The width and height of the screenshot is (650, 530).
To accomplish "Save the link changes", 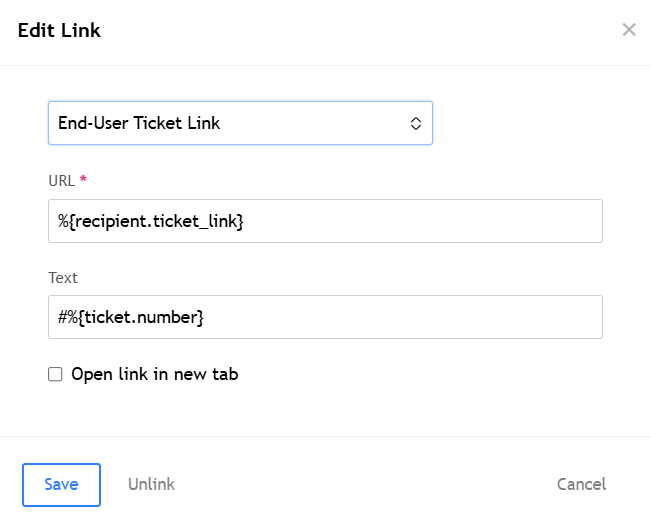I will coord(61,485).
